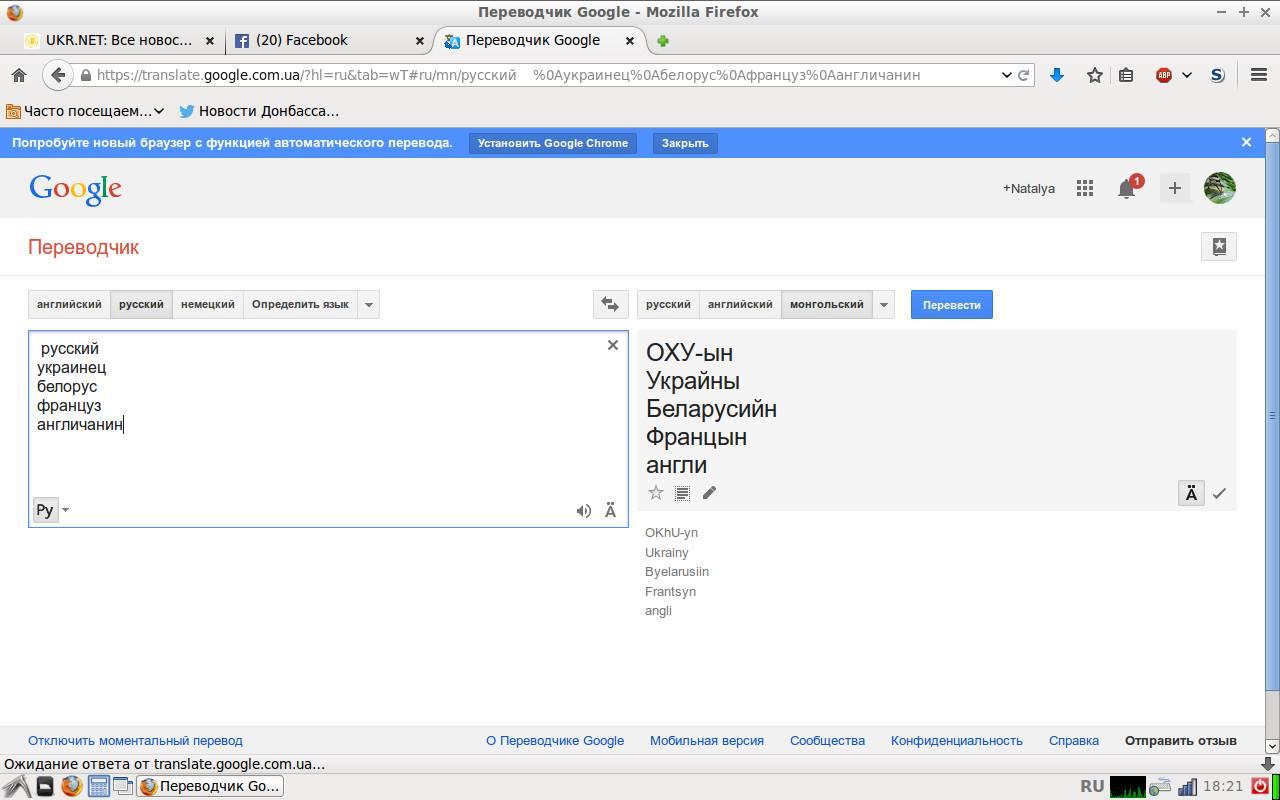Open the Сообщества link
This screenshot has width=1280, height=800.
(827, 741)
